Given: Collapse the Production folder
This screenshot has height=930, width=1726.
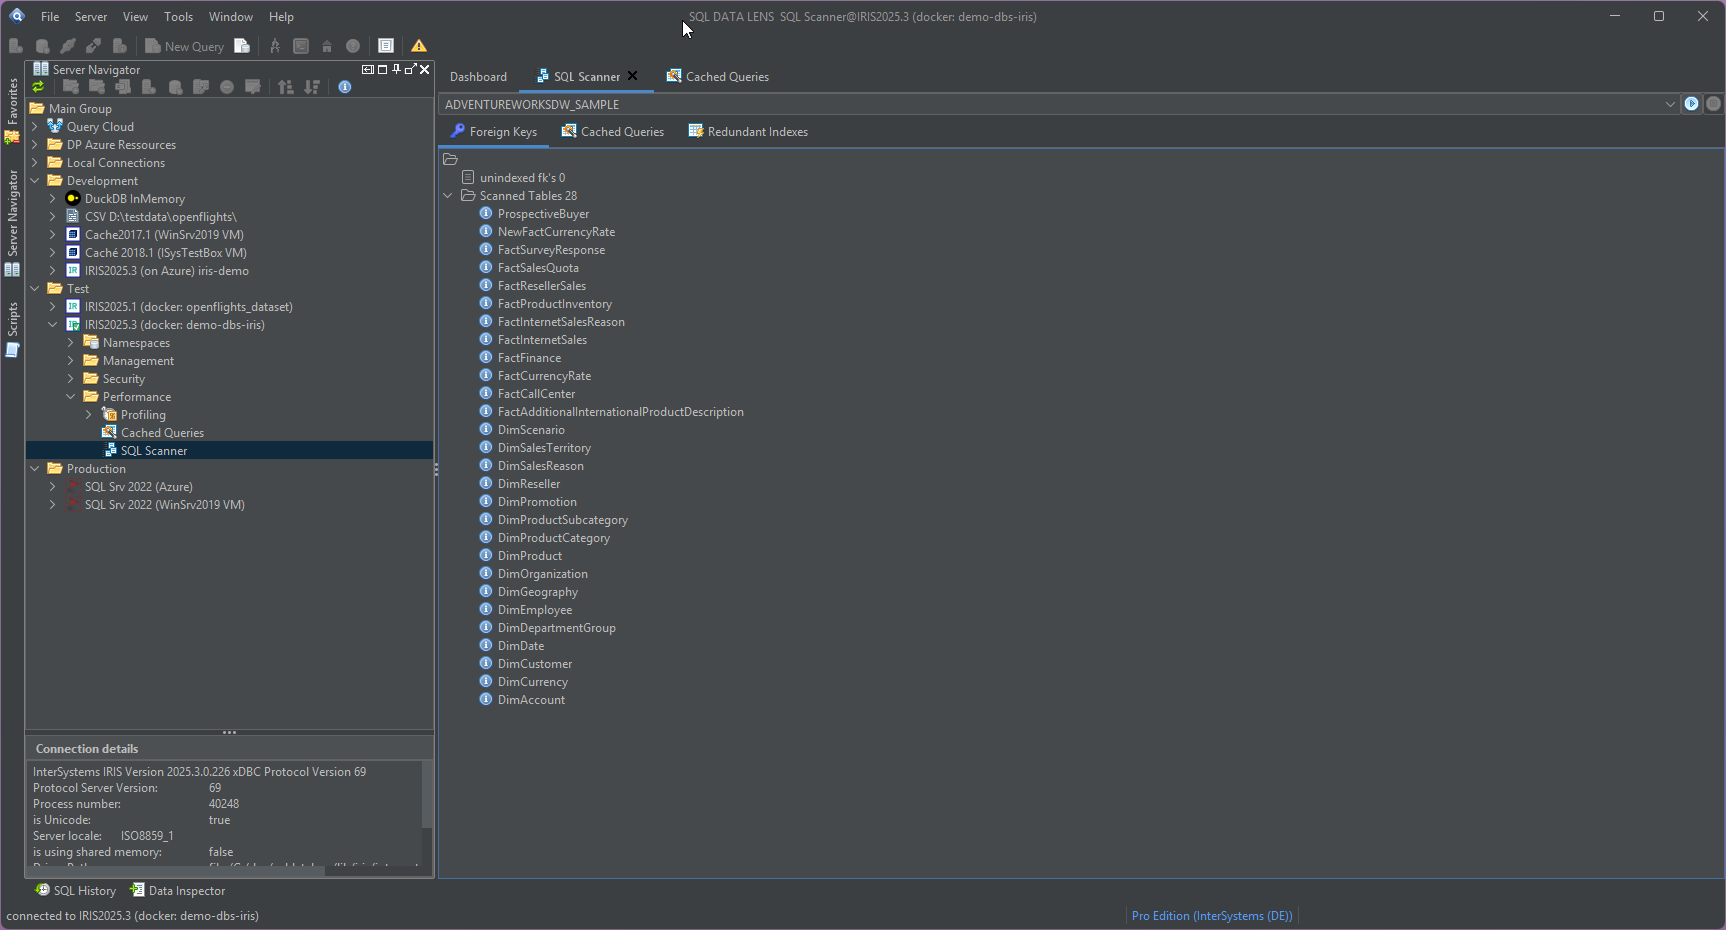Looking at the screenshot, I should click(x=35, y=469).
